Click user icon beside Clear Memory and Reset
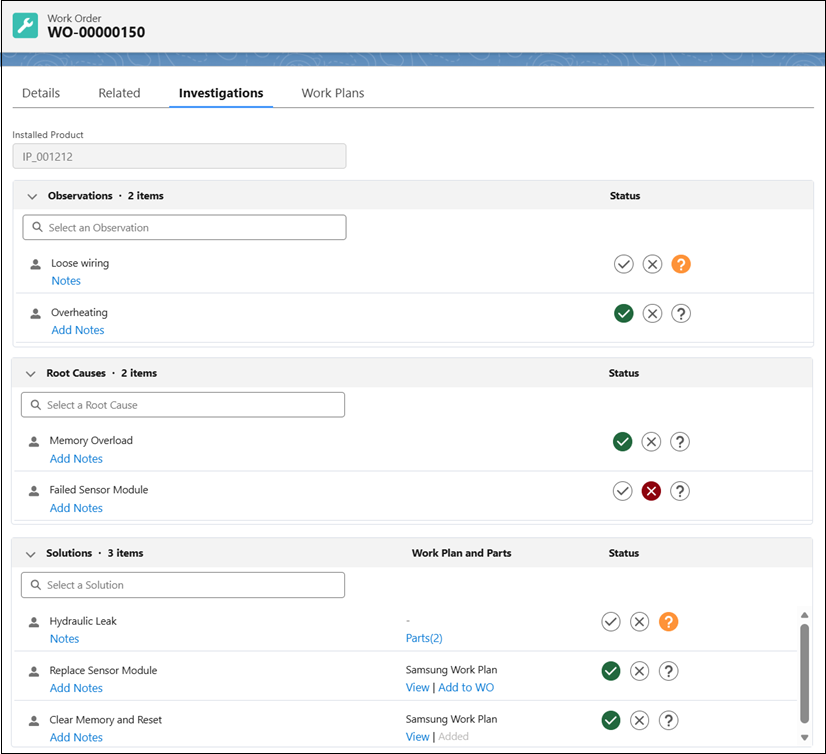Image resolution: width=826 pixels, height=754 pixels. click(34, 721)
